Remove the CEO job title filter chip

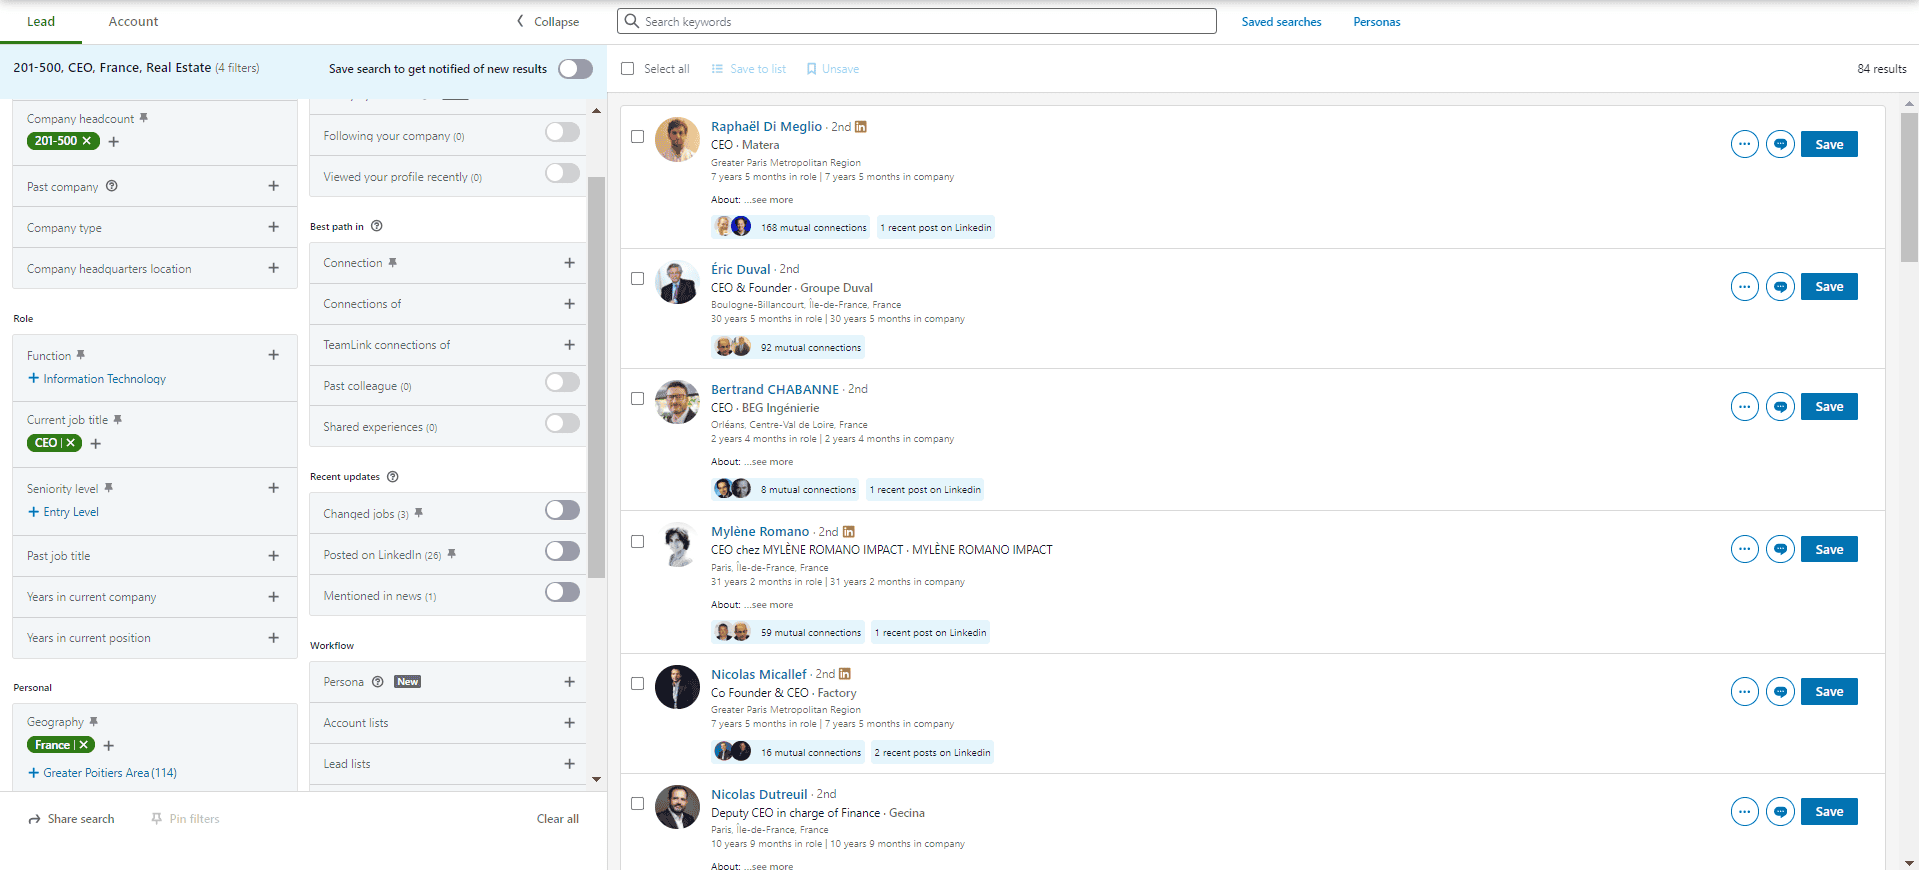71,443
